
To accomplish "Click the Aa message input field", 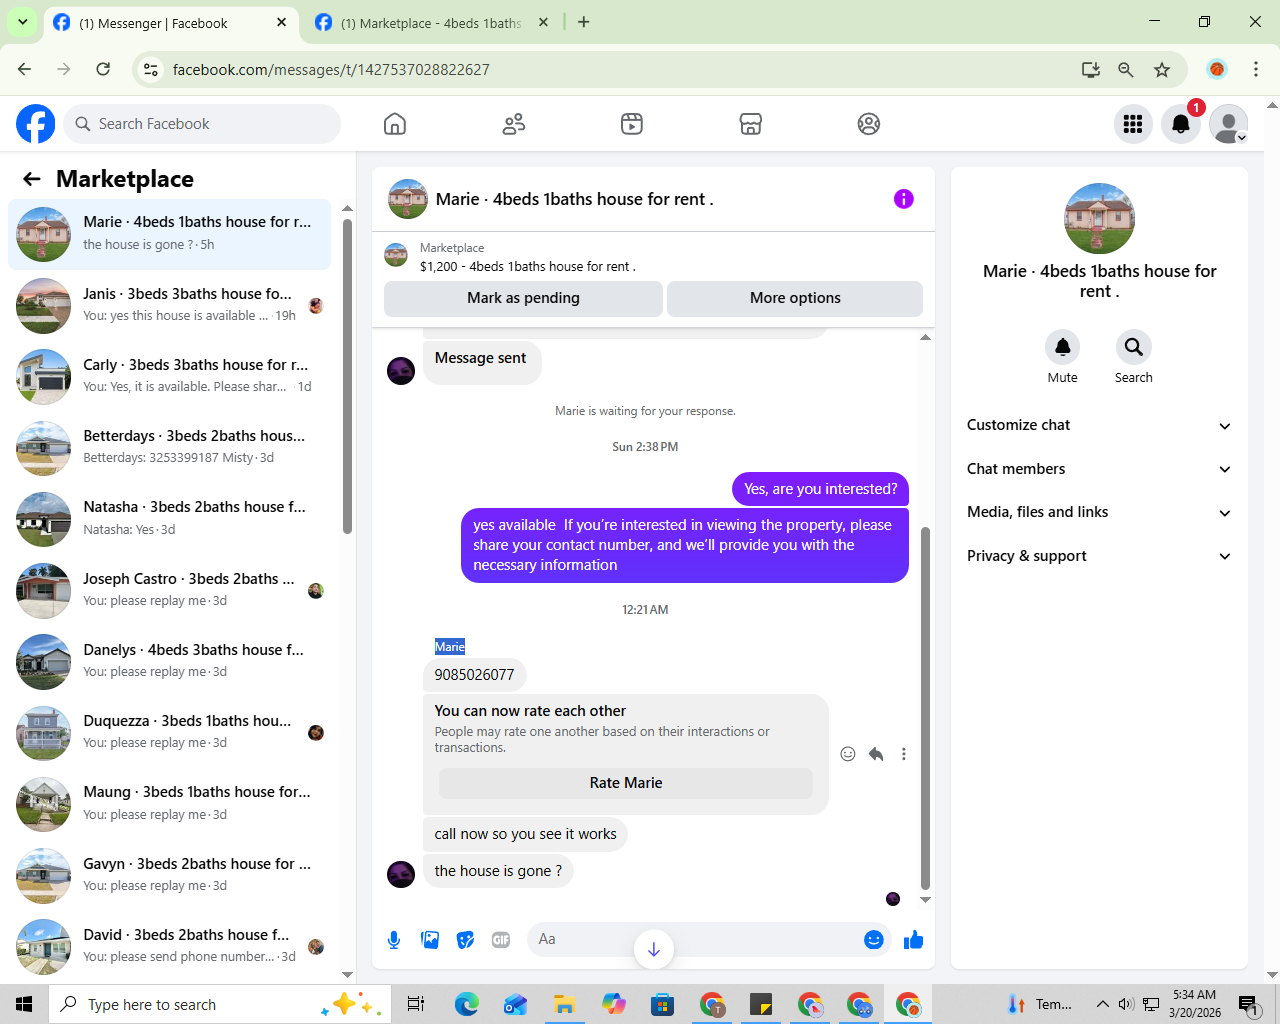I will 693,939.
